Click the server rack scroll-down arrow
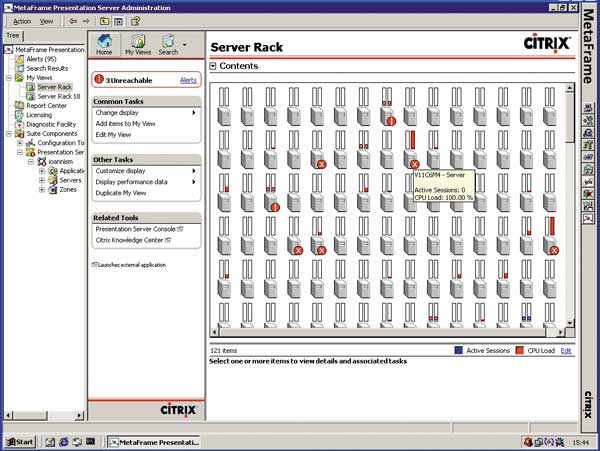 tap(570, 323)
